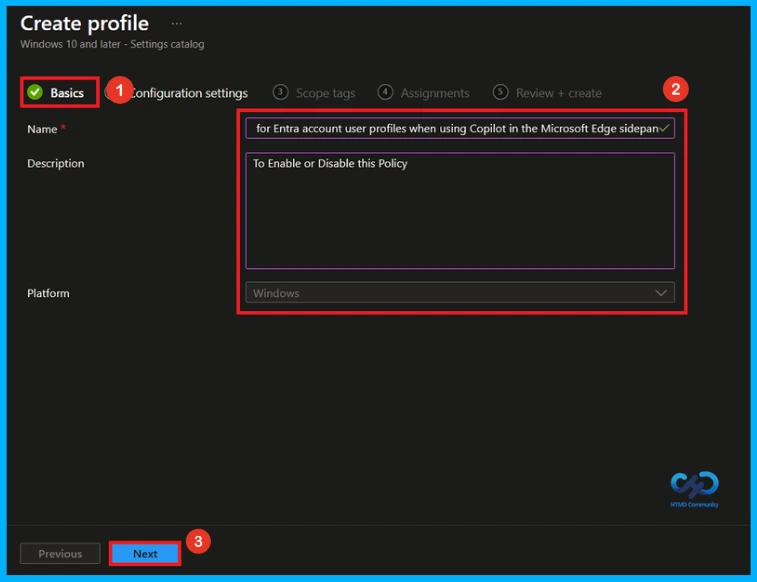This screenshot has height=582, width=757.
Task: Open the ellipsis menu beside Create profile
Action: (x=177, y=24)
